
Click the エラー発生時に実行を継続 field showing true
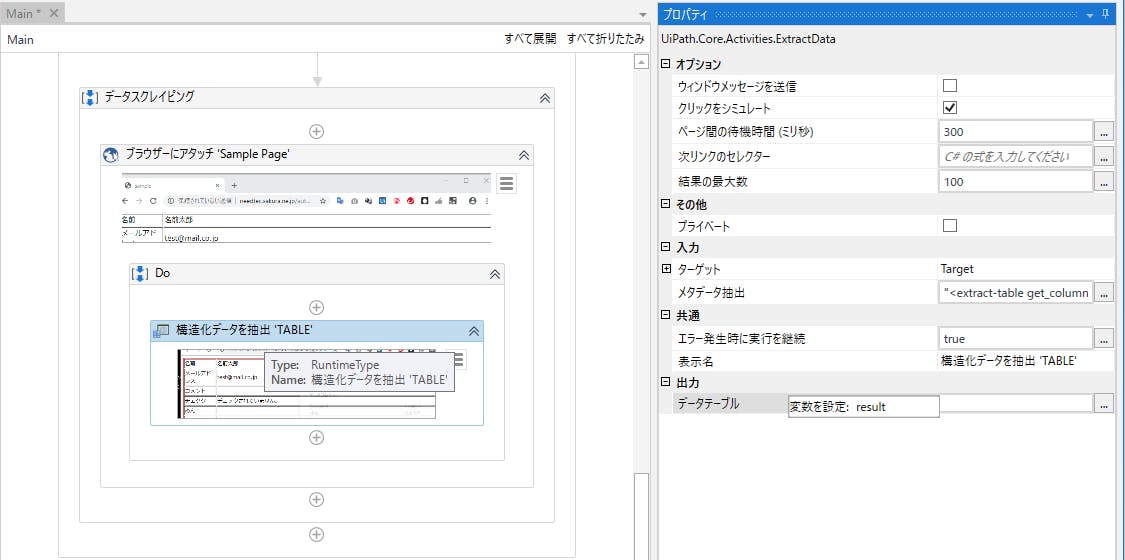pyautogui.click(x=1015, y=338)
